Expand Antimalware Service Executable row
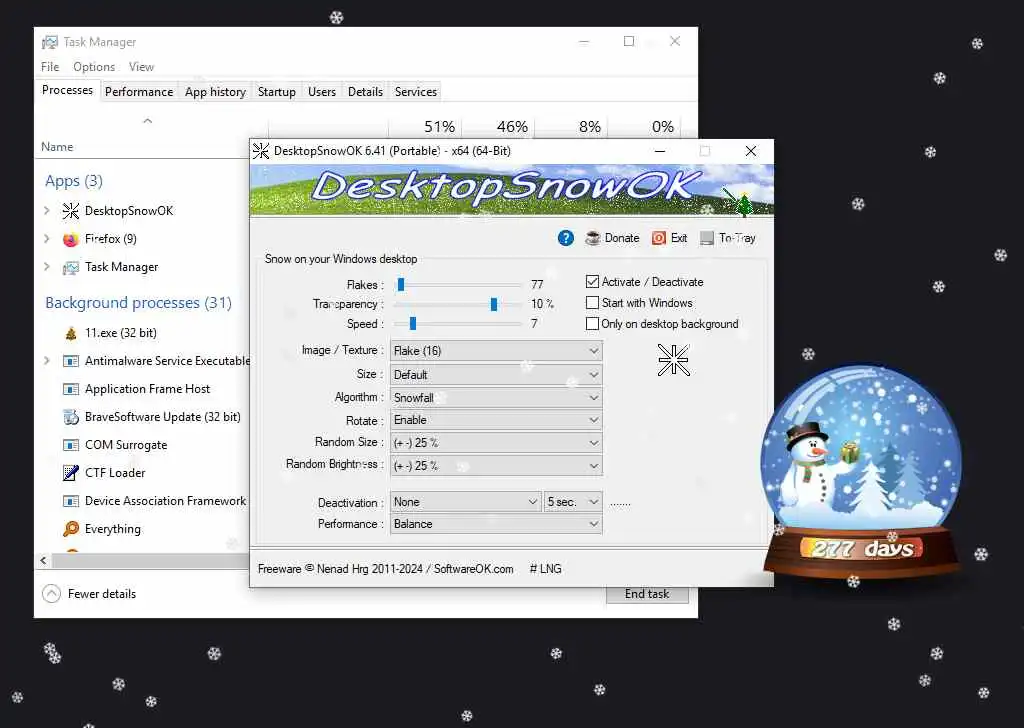The image size is (1024, 728). pos(46,361)
